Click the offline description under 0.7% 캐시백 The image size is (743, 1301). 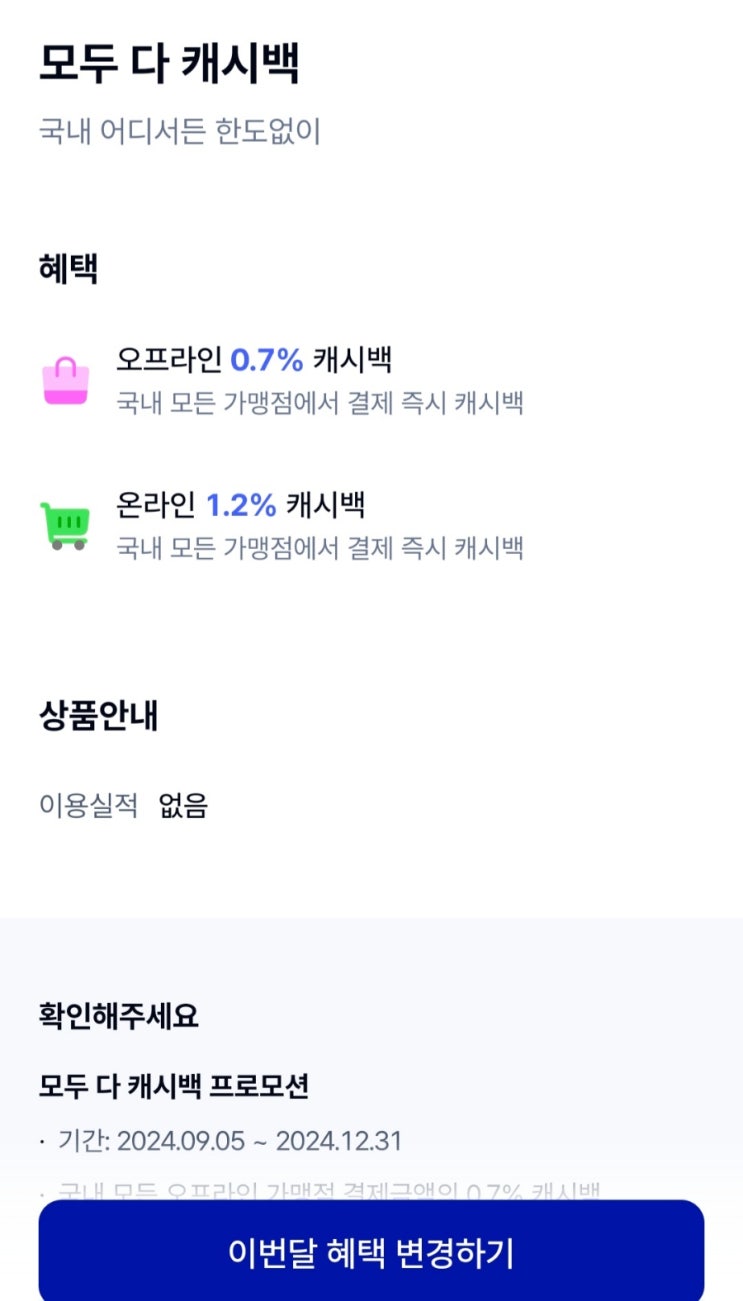[x=320, y=403]
